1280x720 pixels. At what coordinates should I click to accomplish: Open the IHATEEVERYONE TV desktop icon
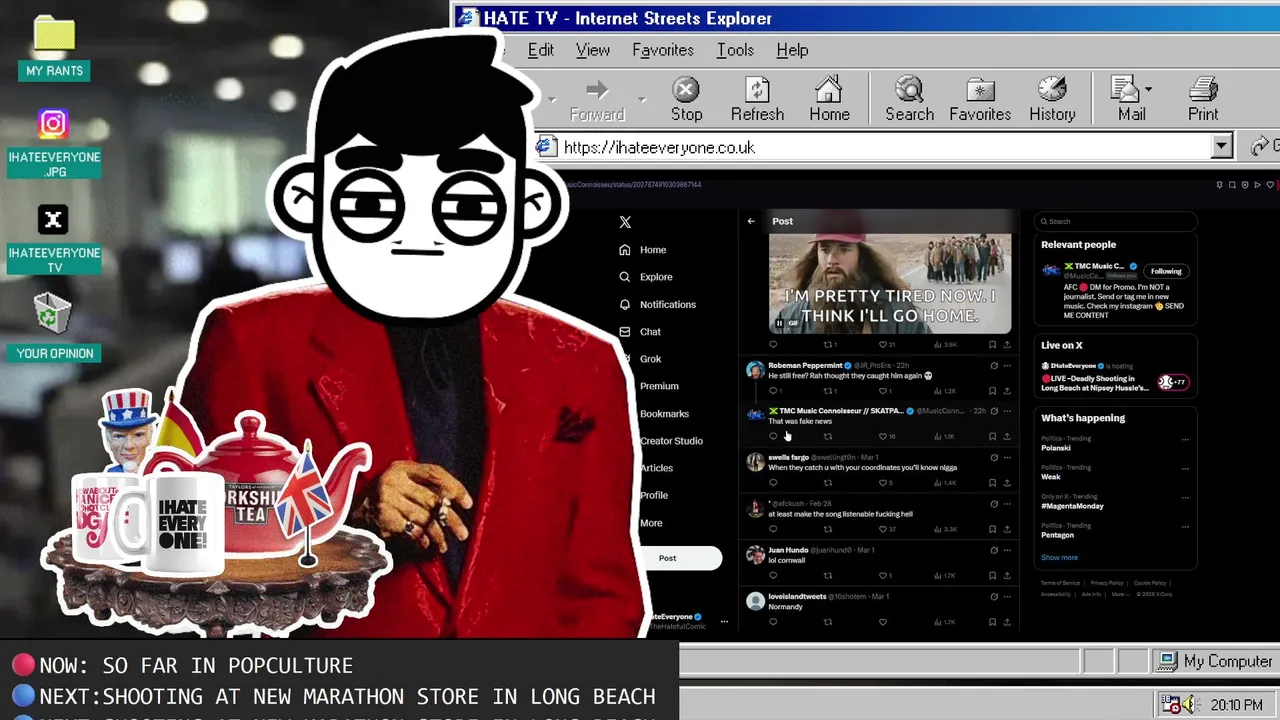pyautogui.click(x=54, y=238)
